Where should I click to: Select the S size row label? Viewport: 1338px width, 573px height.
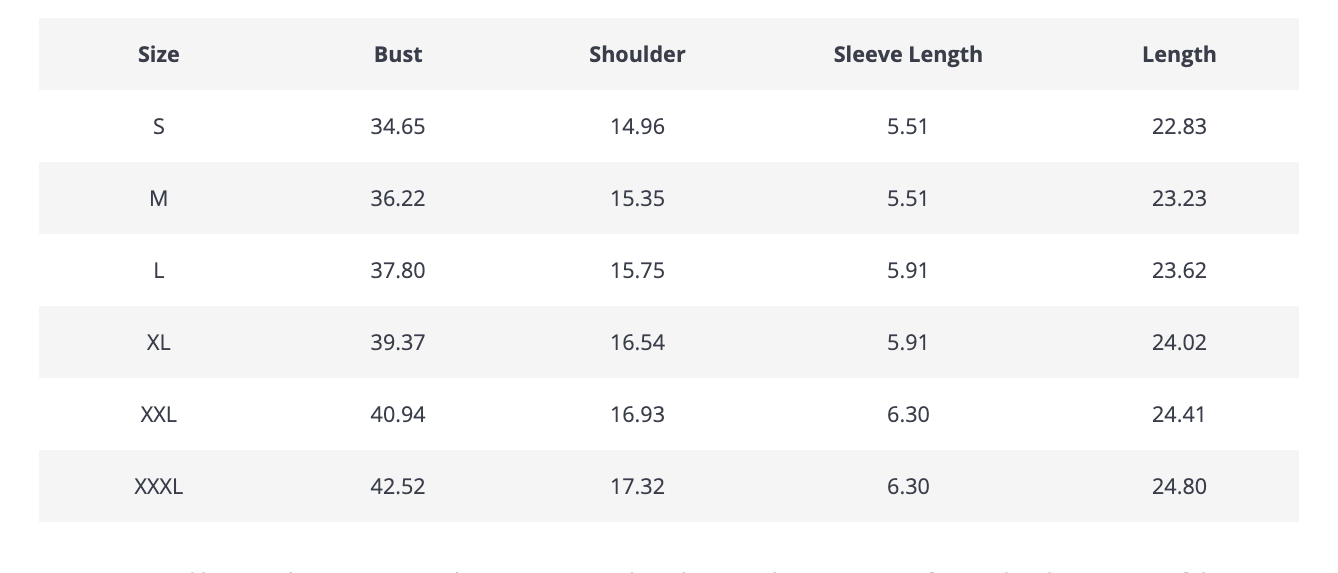click(x=158, y=126)
